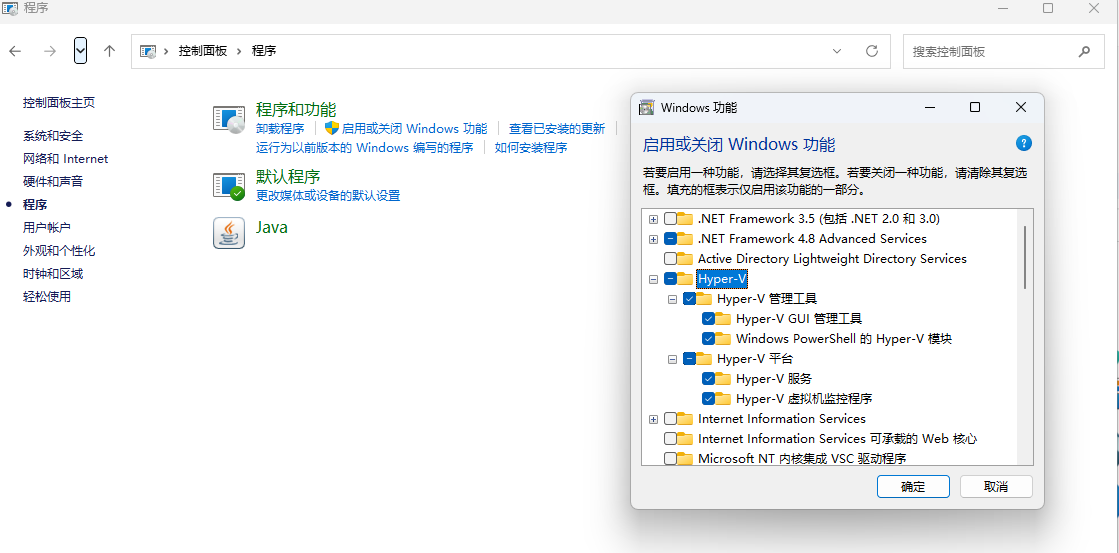Open 用户帐户 category in sidebar

[47, 228]
